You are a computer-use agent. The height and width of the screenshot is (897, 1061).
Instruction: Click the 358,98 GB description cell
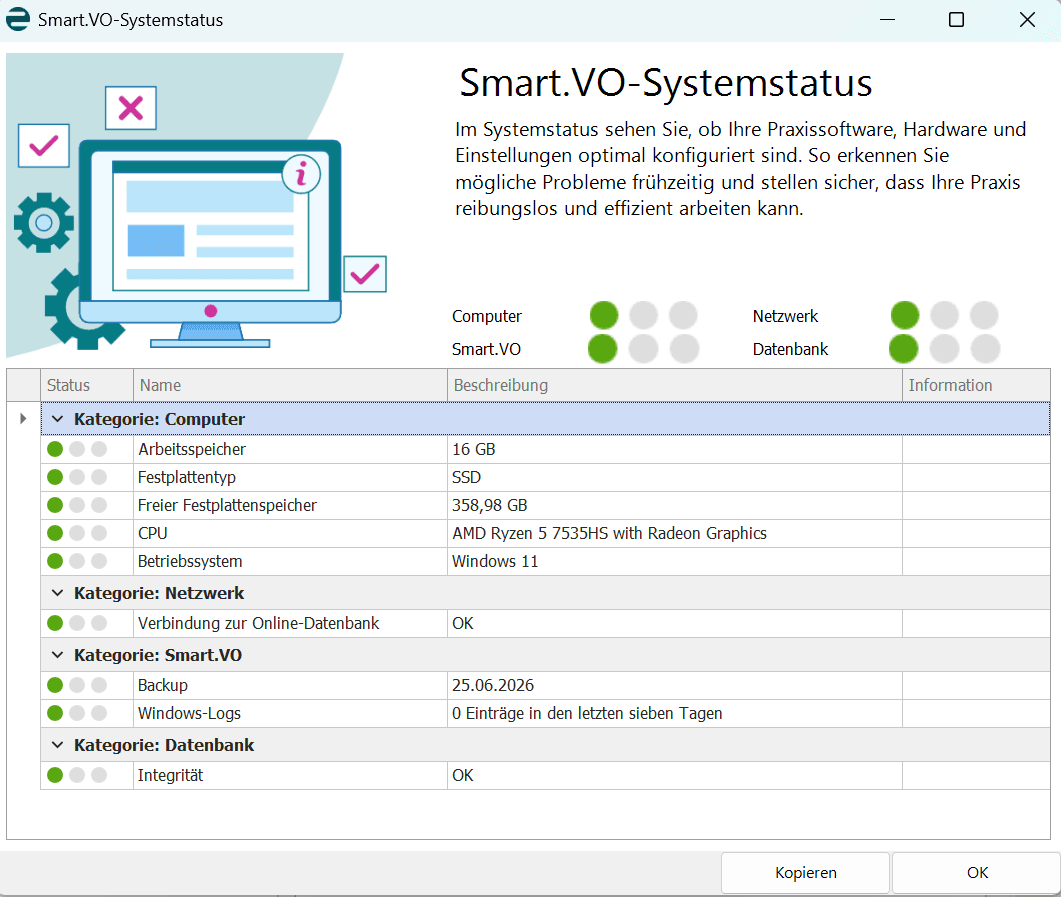[x=675, y=505]
